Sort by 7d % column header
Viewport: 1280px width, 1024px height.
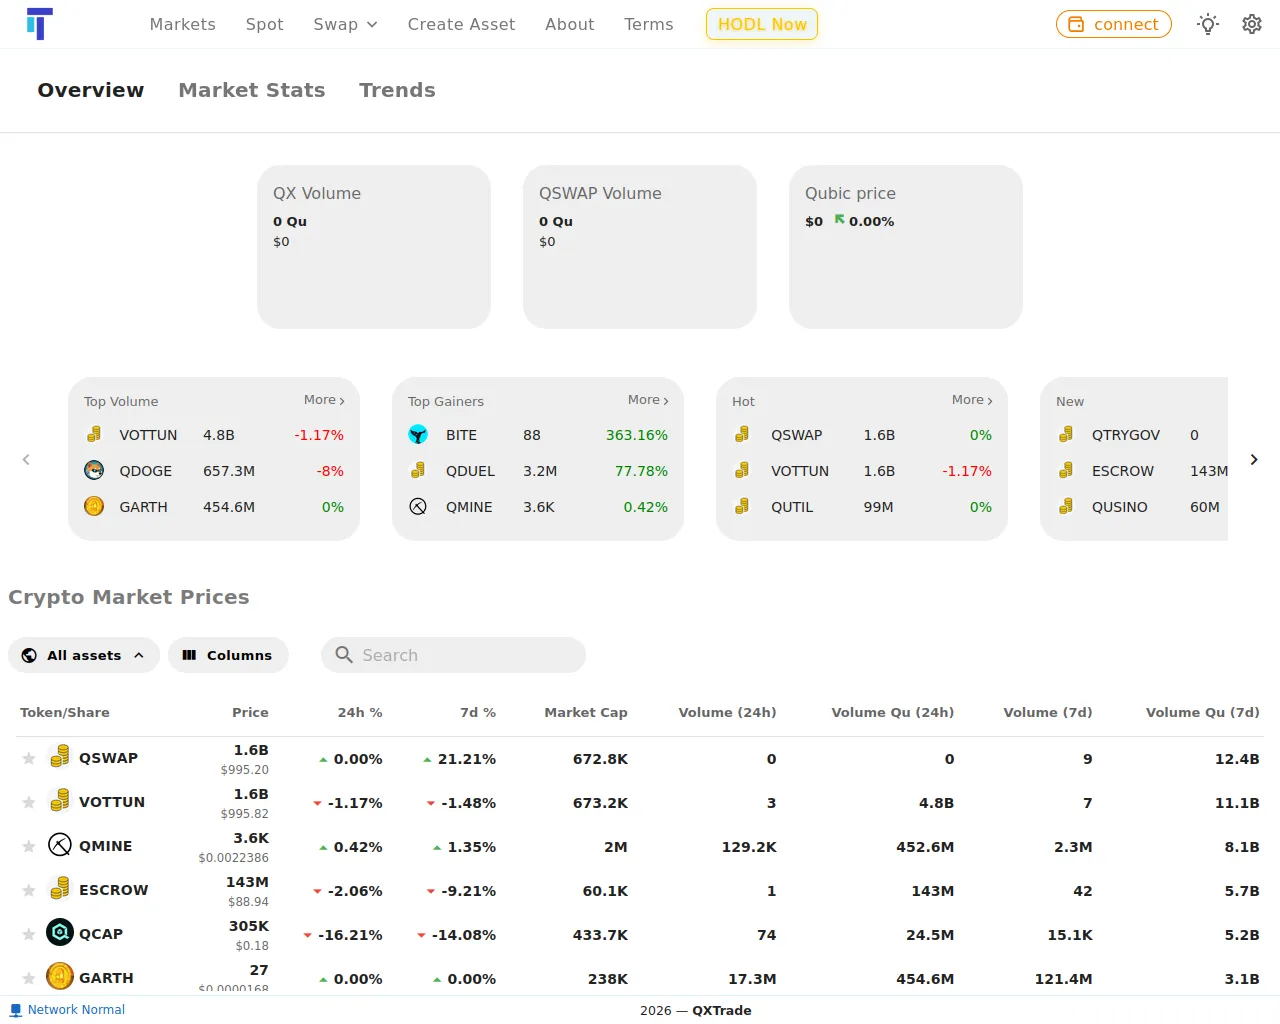478,713
